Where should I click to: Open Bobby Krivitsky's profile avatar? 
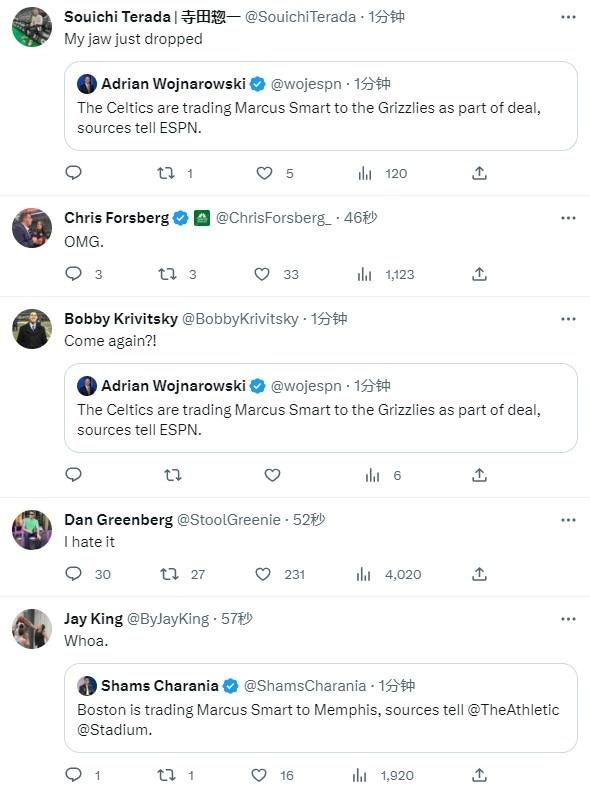(x=32, y=329)
